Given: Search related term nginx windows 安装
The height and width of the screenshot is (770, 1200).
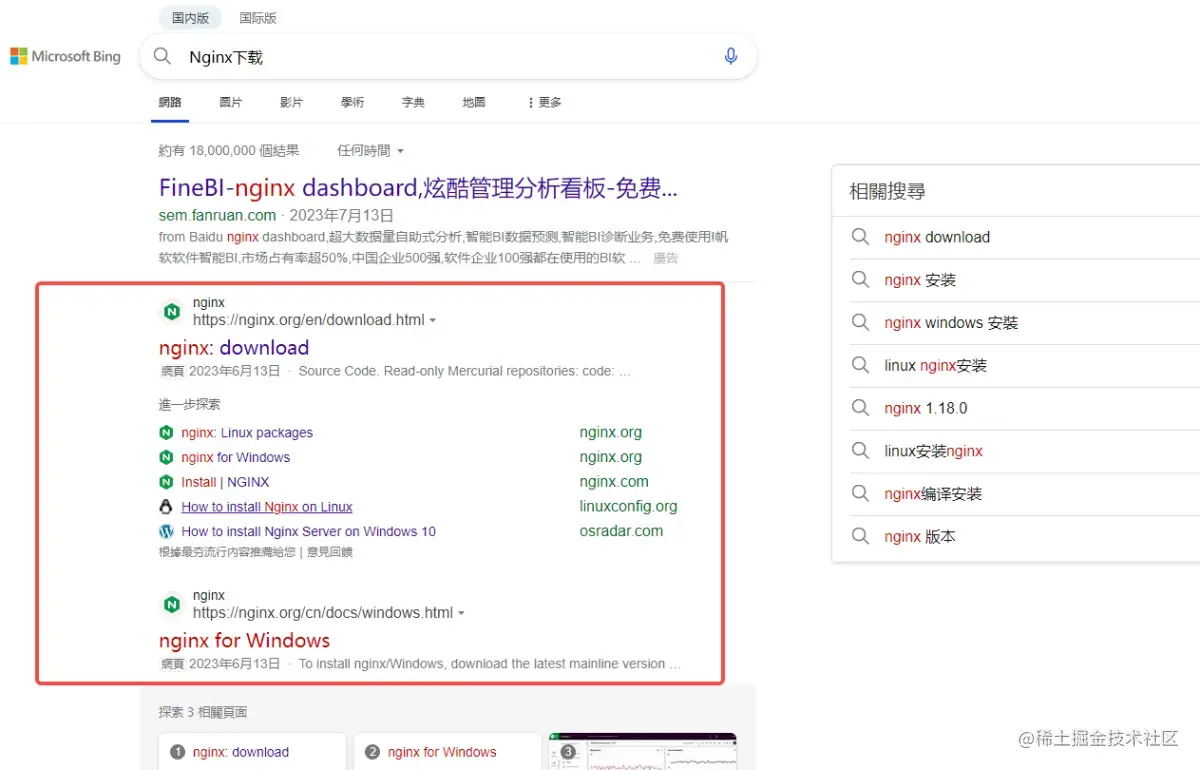Looking at the screenshot, I should tap(951, 323).
